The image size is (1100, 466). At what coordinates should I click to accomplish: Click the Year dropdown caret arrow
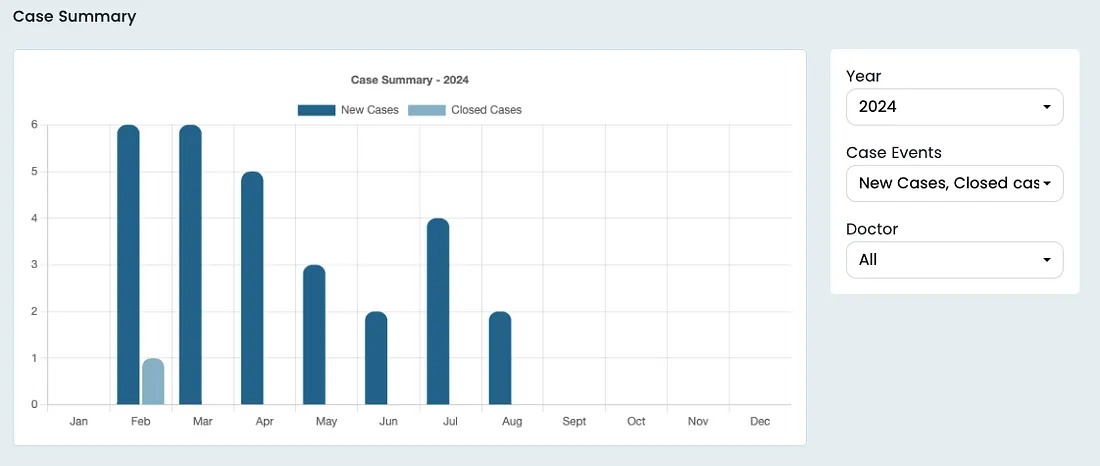click(1046, 107)
